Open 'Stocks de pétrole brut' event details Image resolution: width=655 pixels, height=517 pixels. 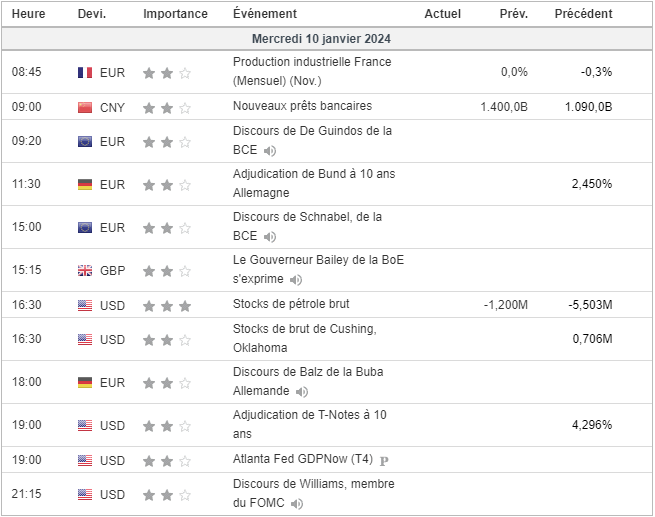290,304
